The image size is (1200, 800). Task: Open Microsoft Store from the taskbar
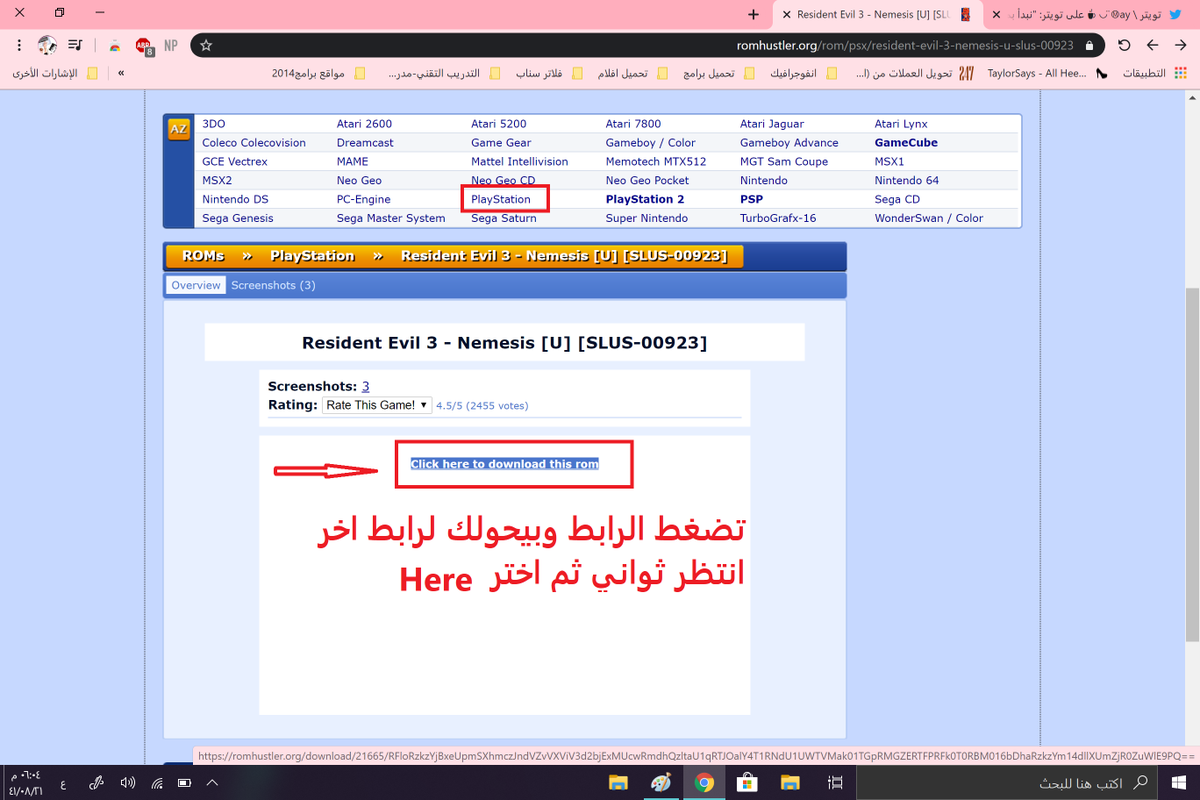[747, 782]
